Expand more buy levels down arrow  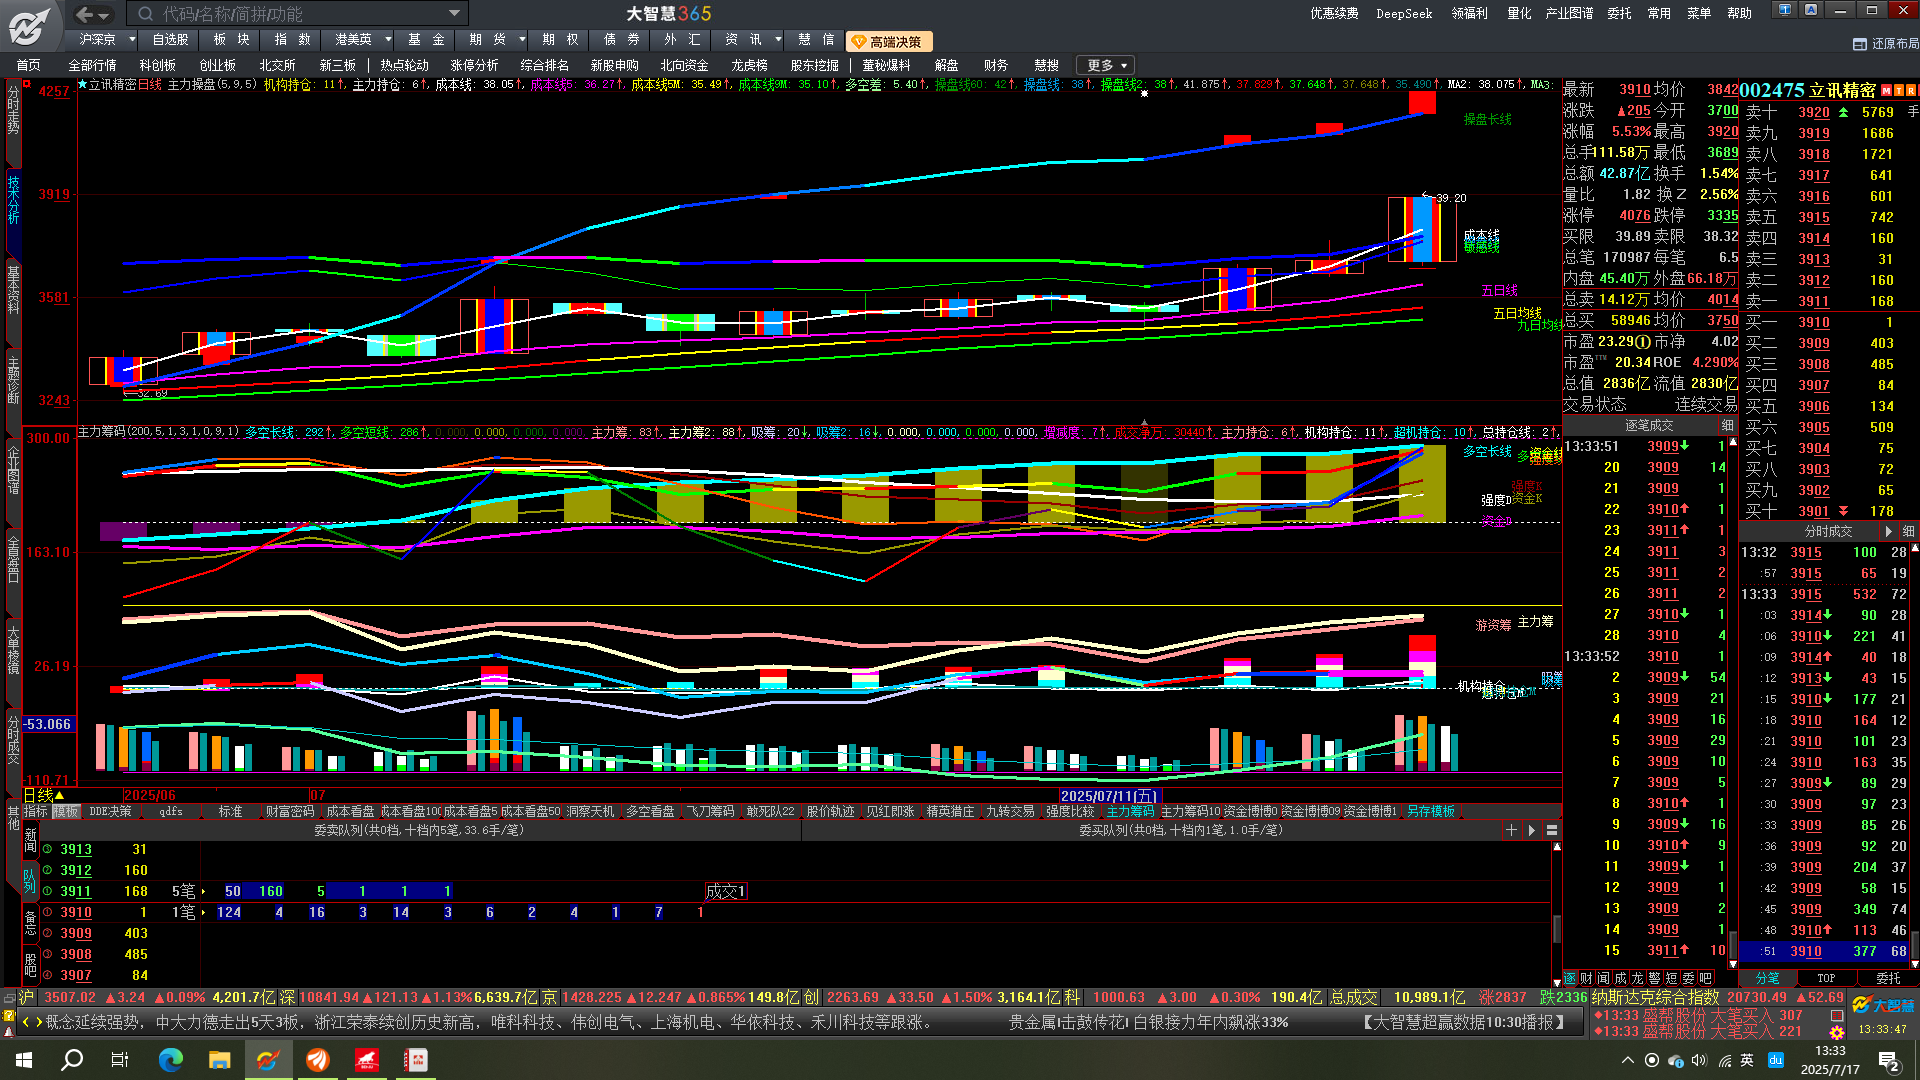pos(1843,511)
